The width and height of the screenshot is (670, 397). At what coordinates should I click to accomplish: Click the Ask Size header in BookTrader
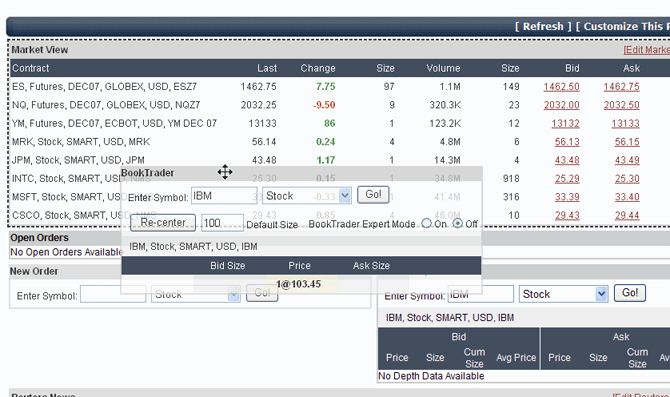(371, 266)
